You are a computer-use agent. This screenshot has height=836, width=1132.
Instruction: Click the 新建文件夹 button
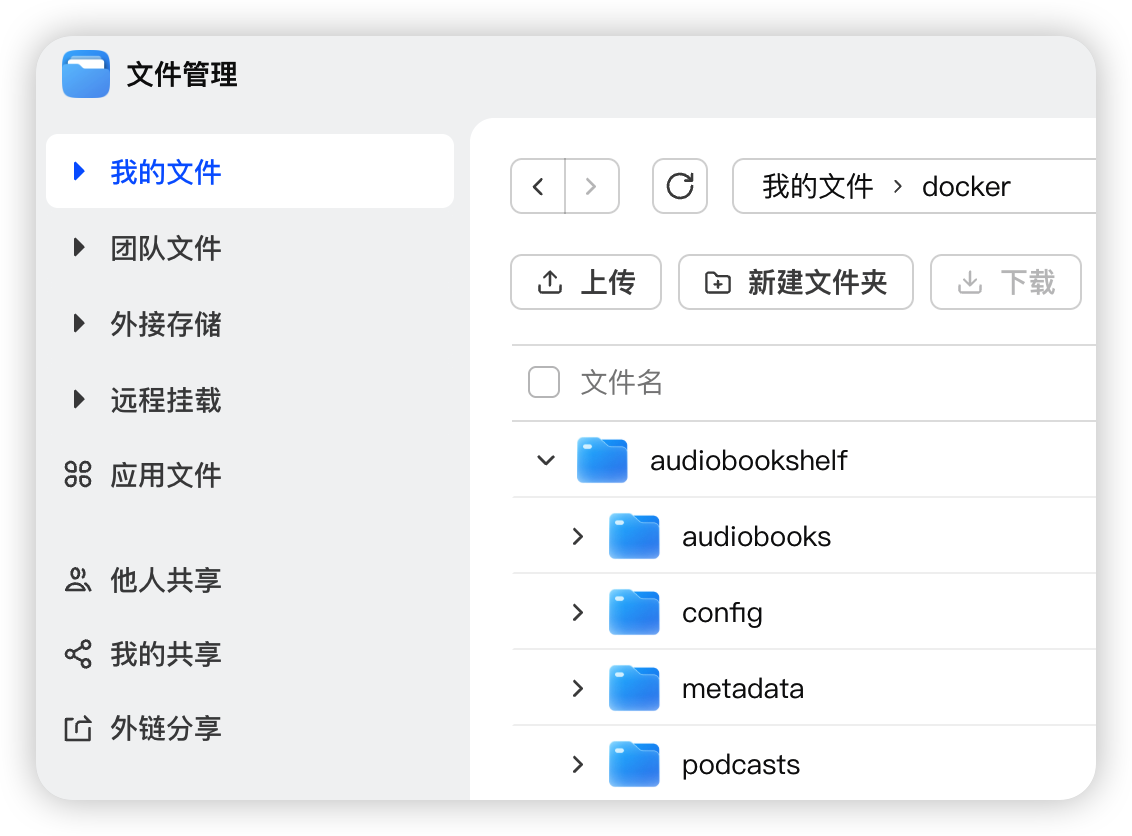tap(796, 283)
